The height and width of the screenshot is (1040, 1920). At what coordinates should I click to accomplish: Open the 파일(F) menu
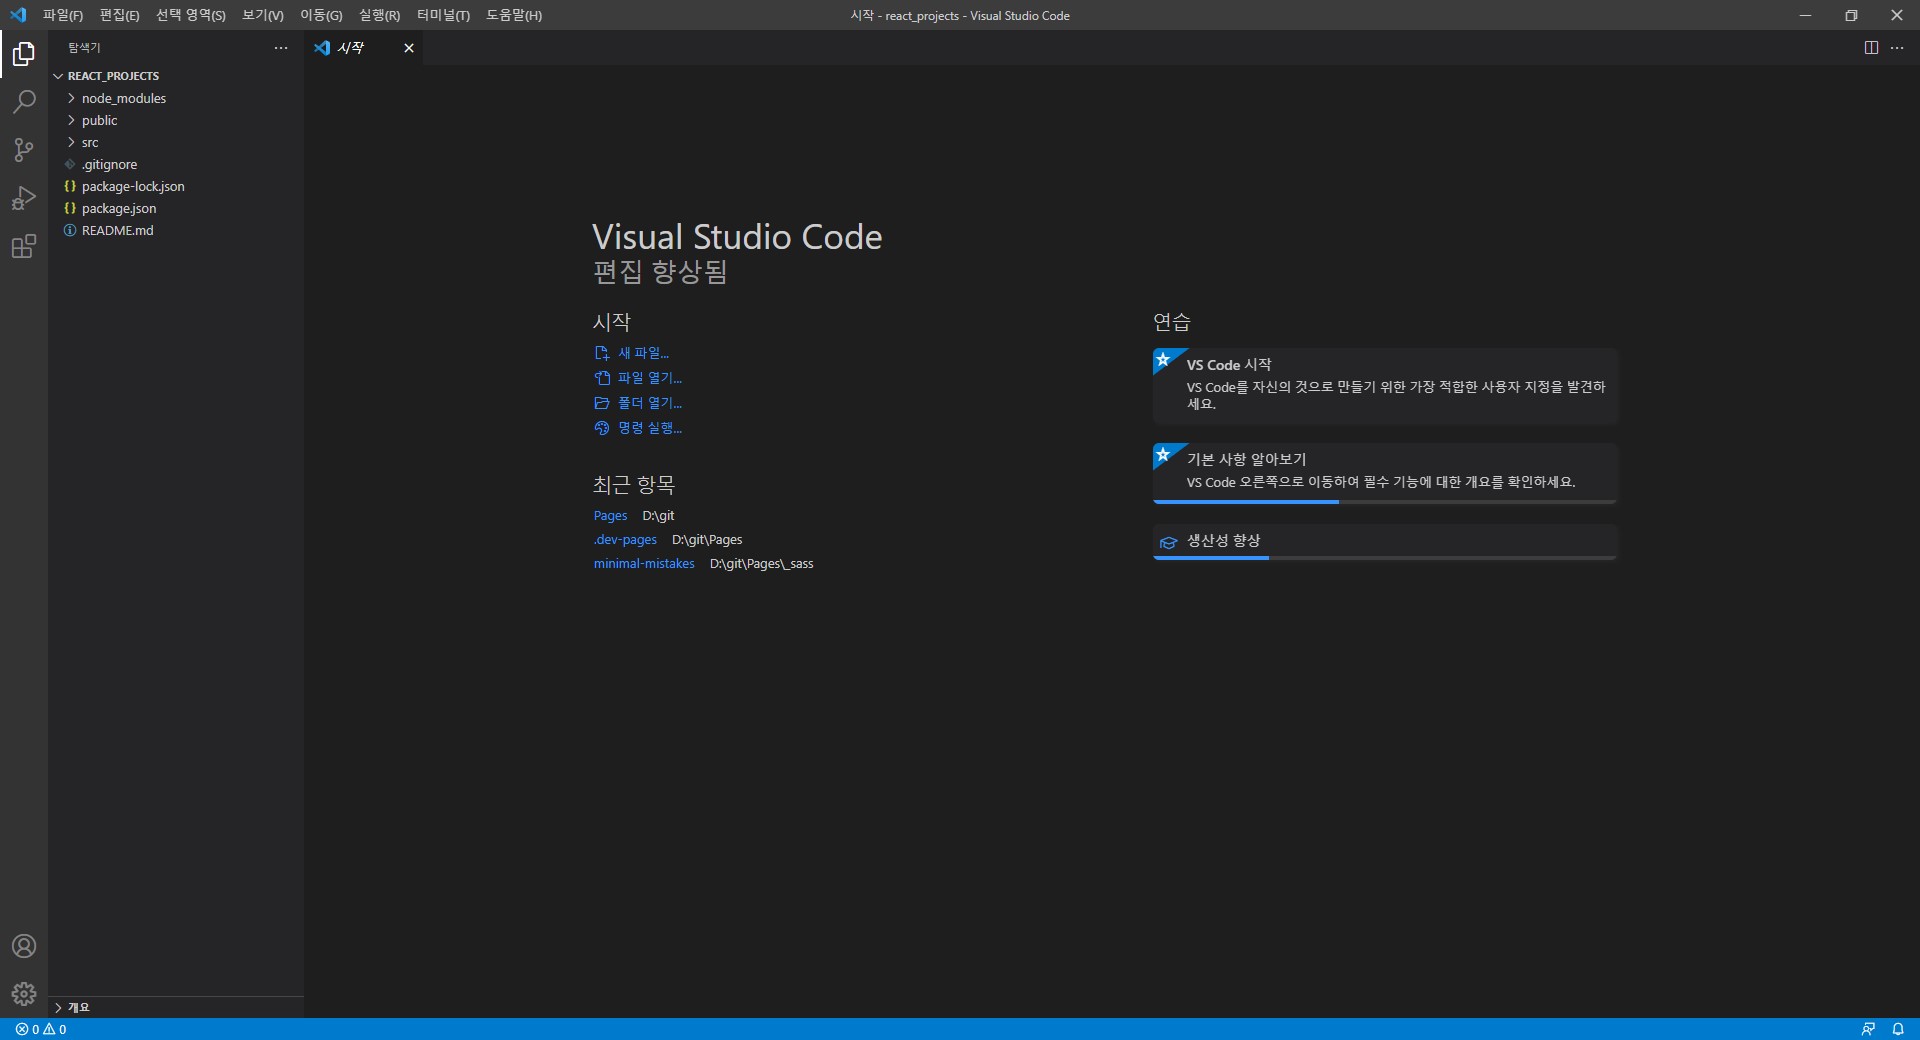63,15
